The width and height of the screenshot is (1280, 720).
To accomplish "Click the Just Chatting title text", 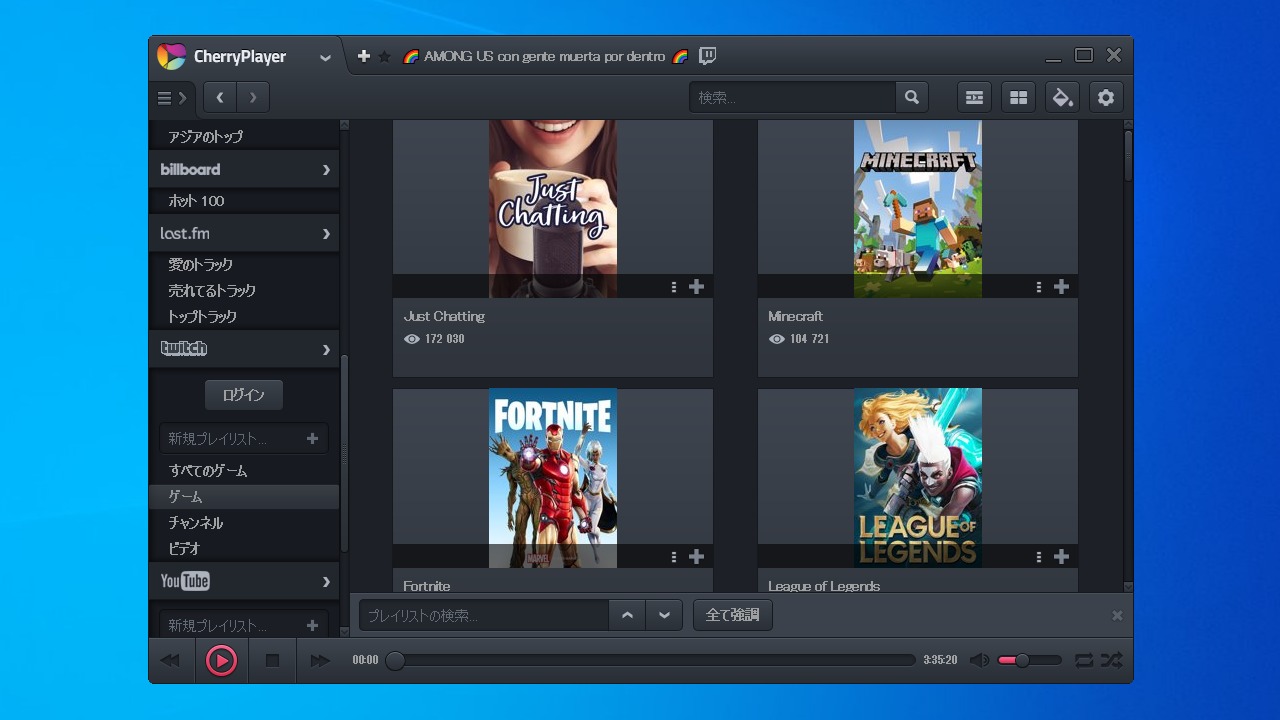I will tap(444, 317).
